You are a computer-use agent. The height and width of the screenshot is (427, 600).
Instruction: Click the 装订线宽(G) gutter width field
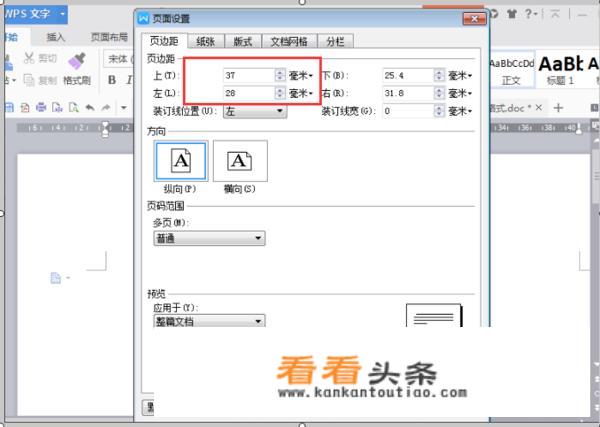point(408,111)
